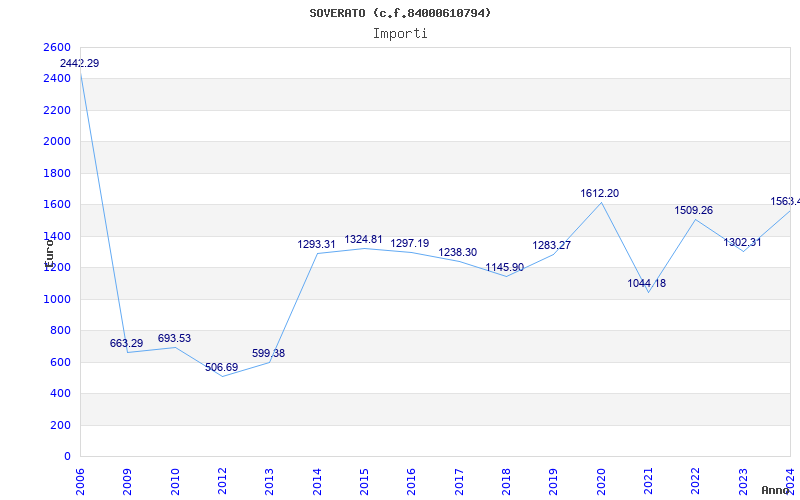This screenshot has width=800, height=500.
Task: Click the 2012 year on the x-axis
Action: pyautogui.click(x=223, y=479)
